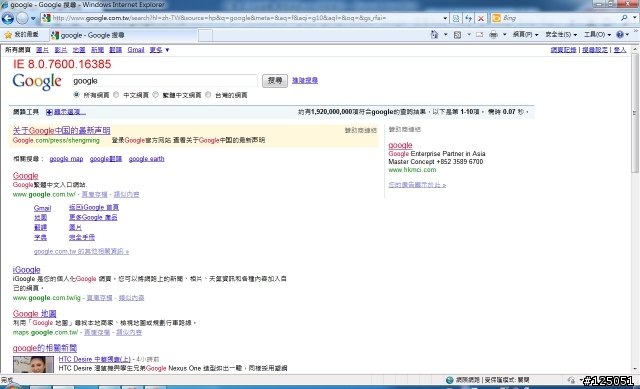The image size is (640, 389).
Task: Open the Gmail sitelink under Google result
Action: [42, 208]
